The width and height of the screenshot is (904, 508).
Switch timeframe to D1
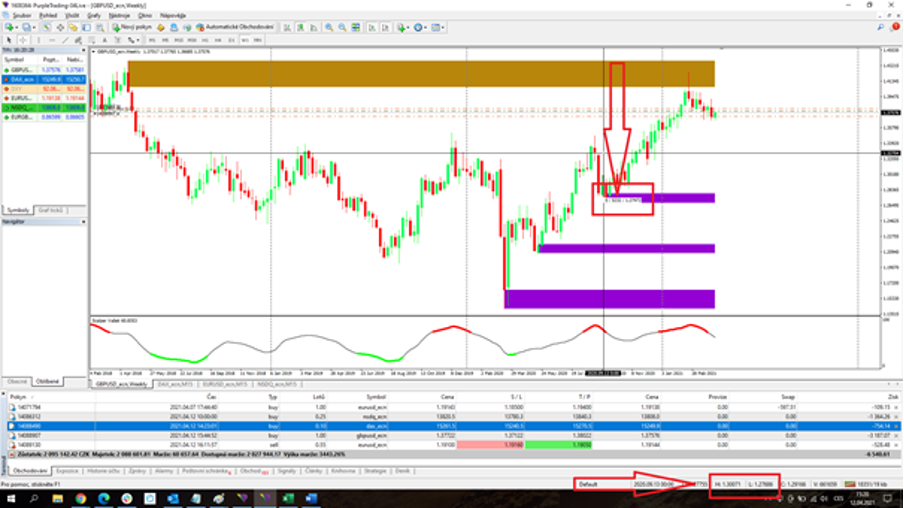tap(231, 40)
